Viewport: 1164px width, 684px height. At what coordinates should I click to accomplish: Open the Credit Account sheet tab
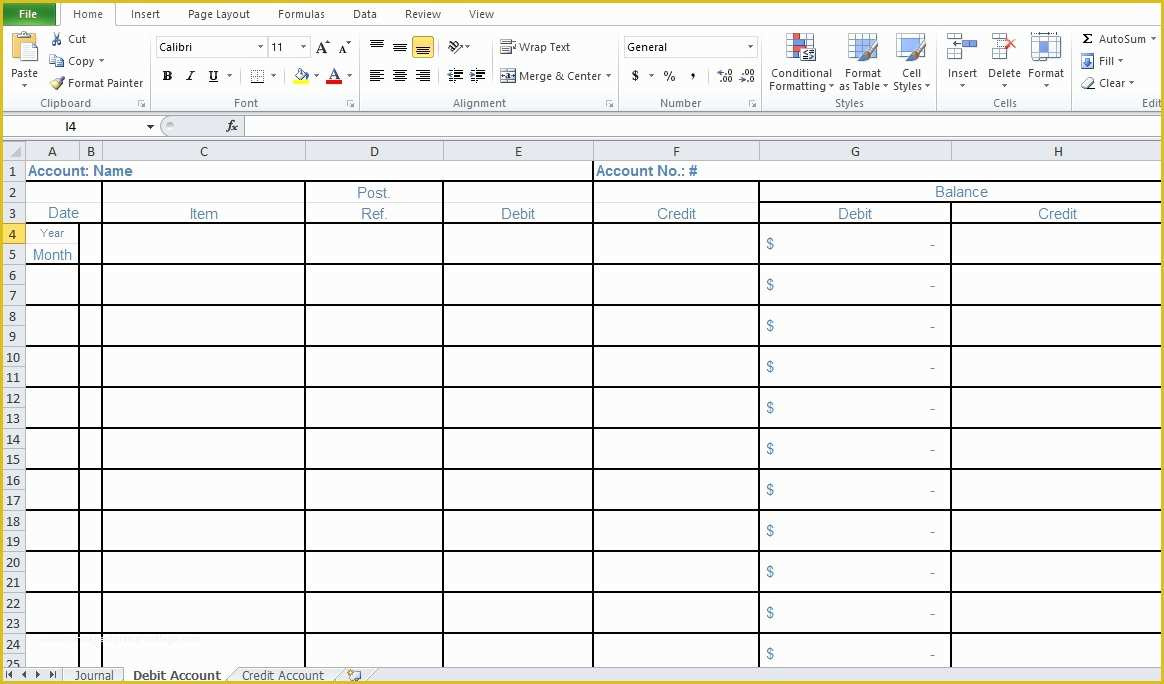pyautogui.click(x=283, y=675)
